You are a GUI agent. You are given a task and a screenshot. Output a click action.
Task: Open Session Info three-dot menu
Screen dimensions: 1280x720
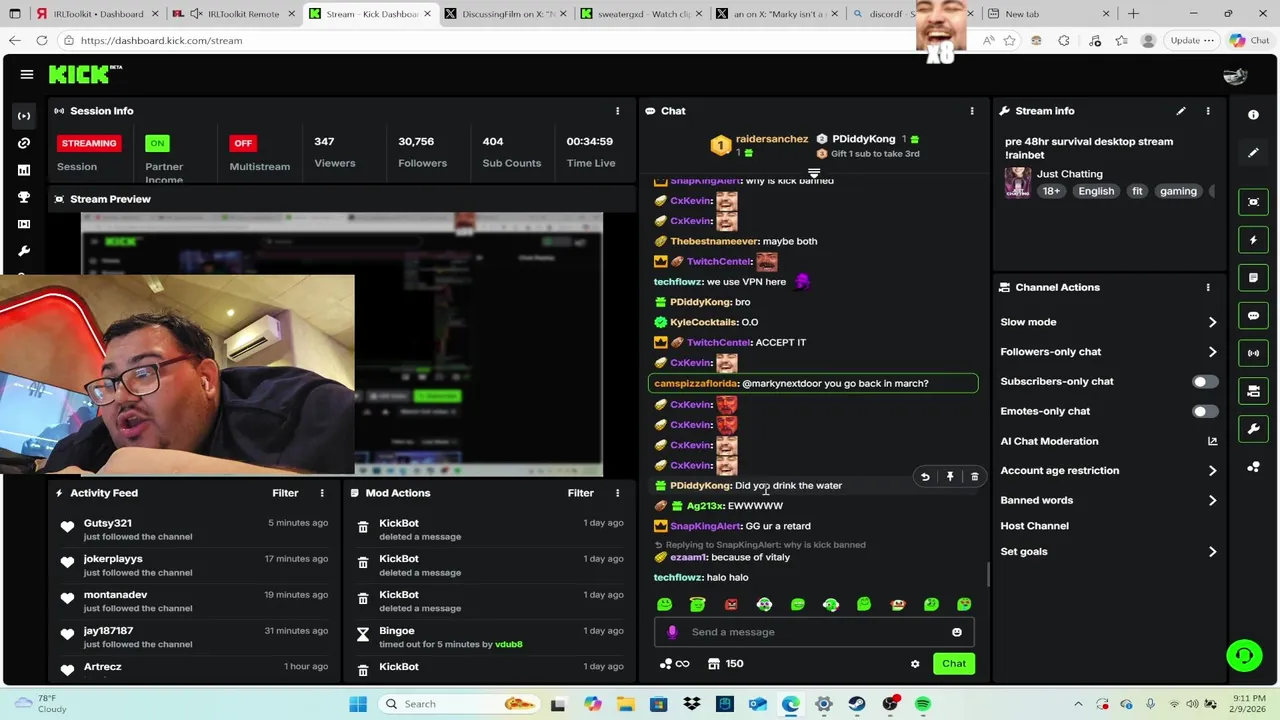(617, 111)
